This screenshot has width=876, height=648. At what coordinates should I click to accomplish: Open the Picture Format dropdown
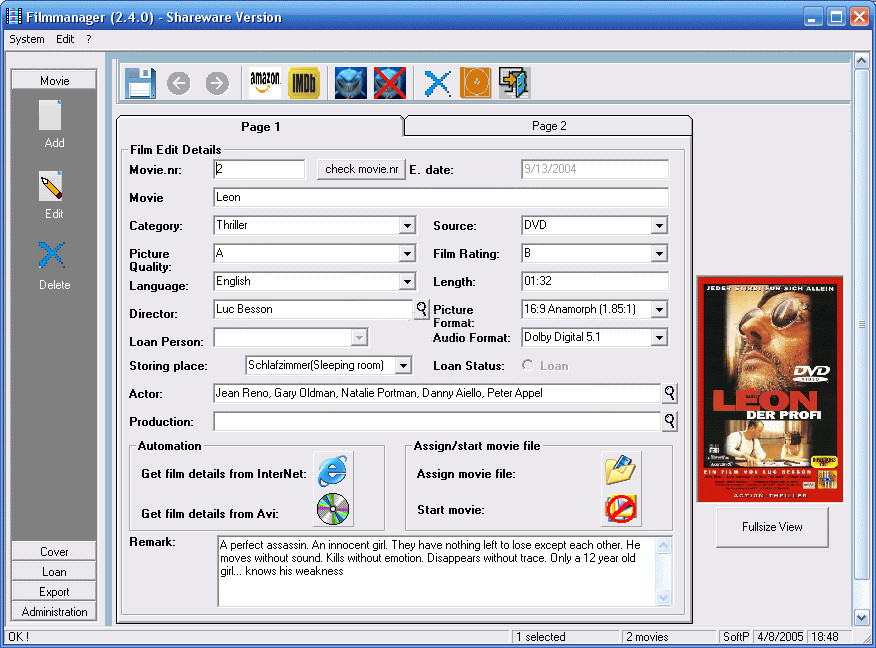(x=659, y=309)
